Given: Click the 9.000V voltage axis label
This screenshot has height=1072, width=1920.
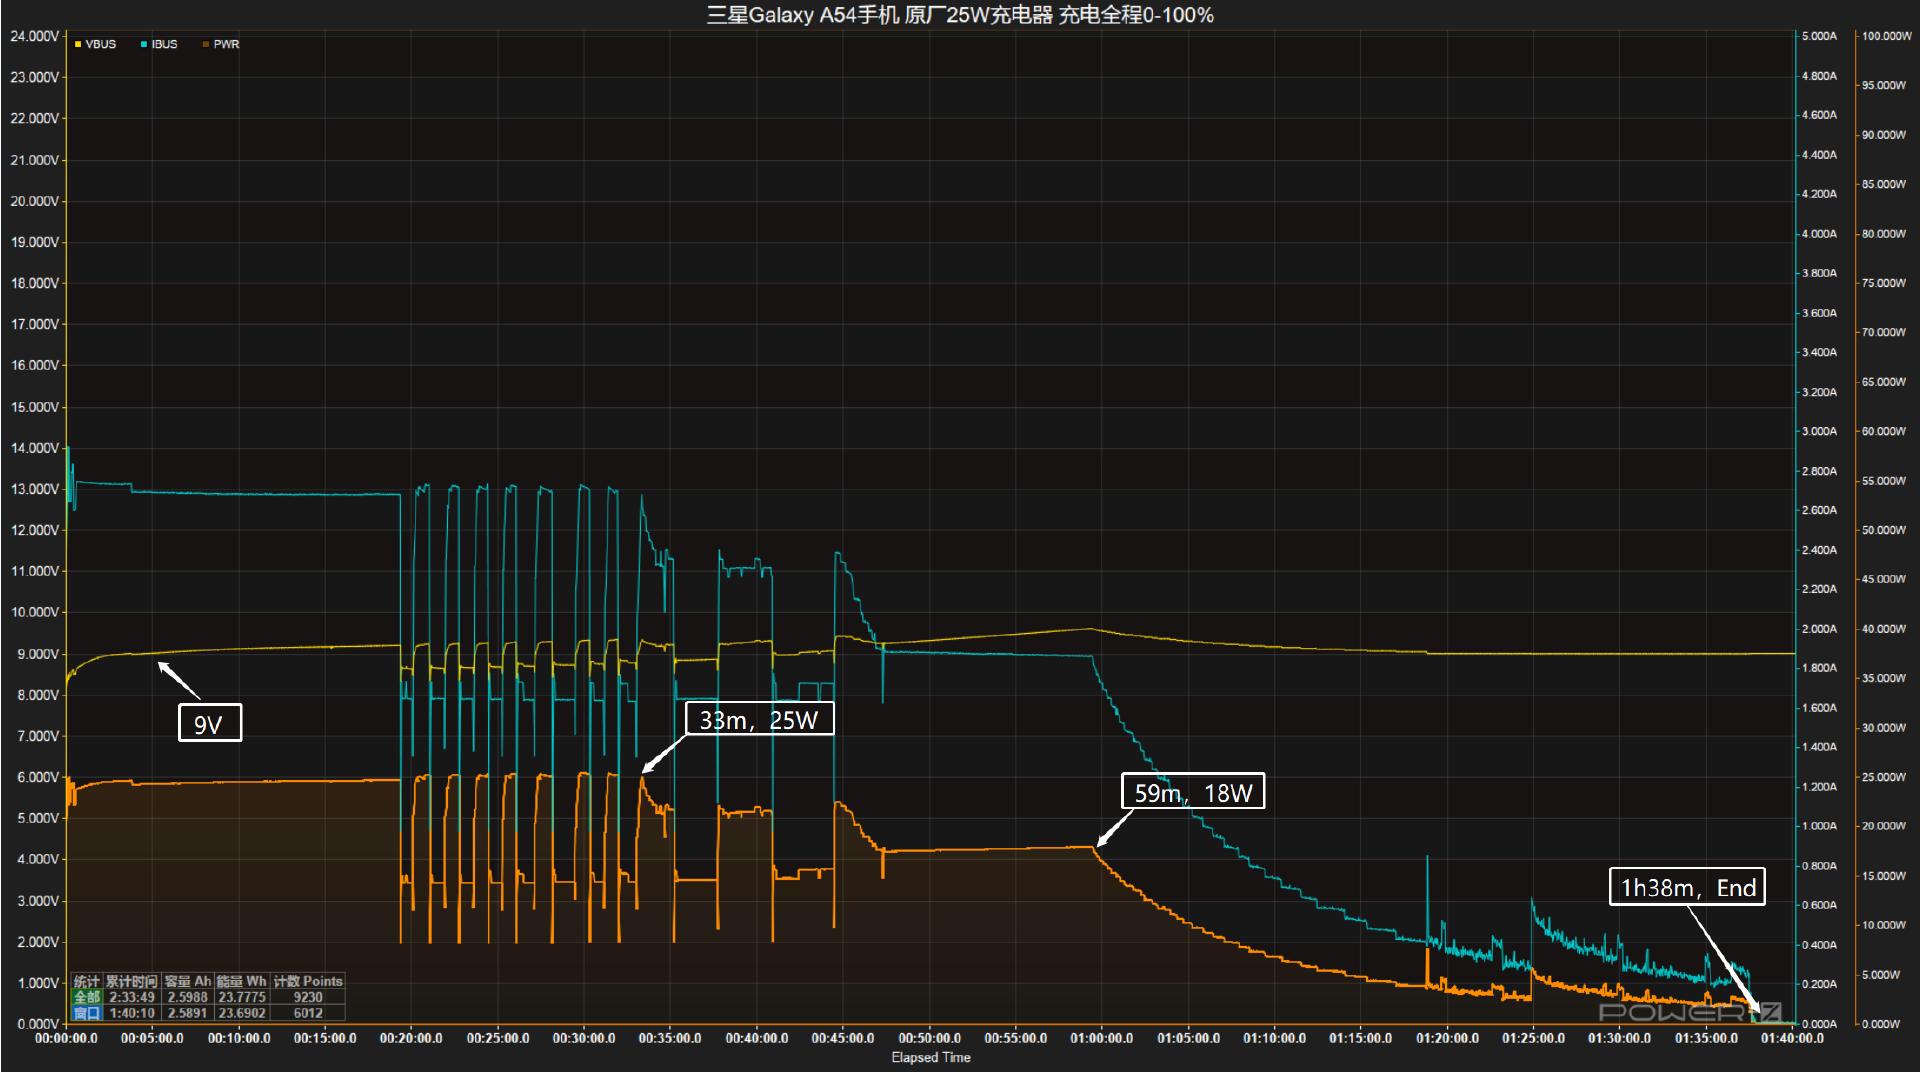Looking at the screenshot, I should pyautogui.click(x=35, y=654).
